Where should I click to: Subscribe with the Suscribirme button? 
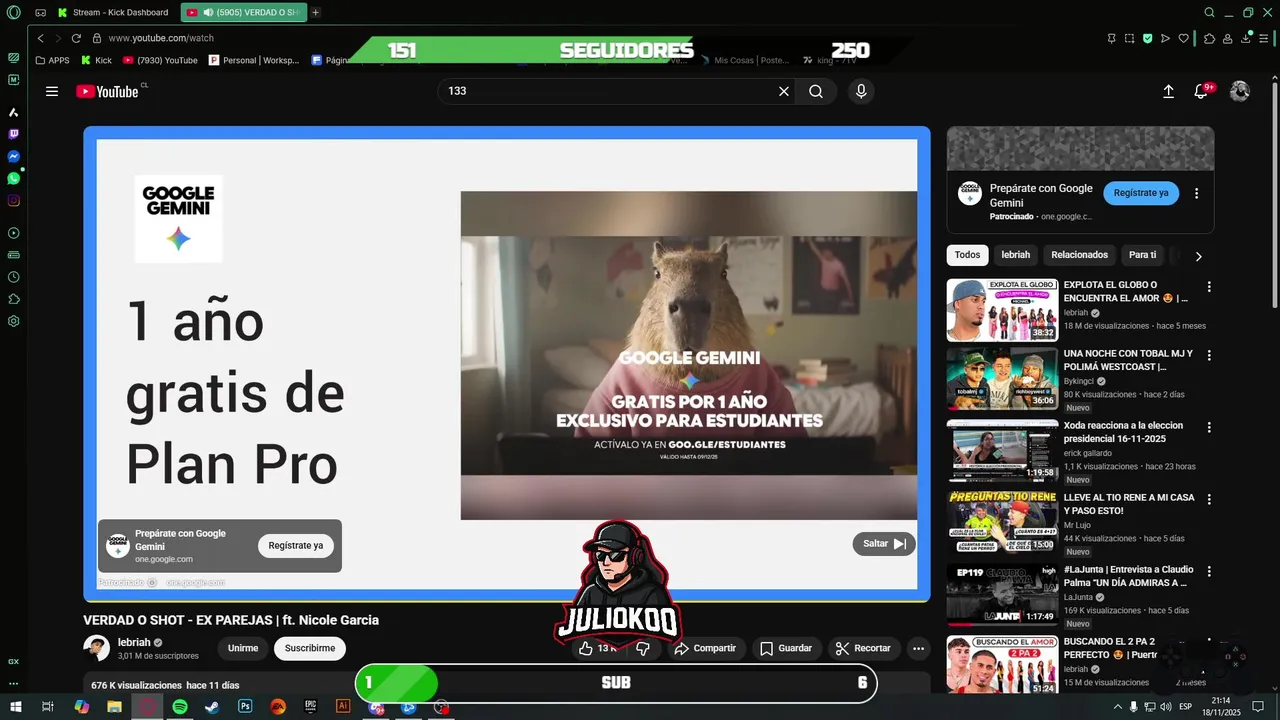click(x=310, y=648)
